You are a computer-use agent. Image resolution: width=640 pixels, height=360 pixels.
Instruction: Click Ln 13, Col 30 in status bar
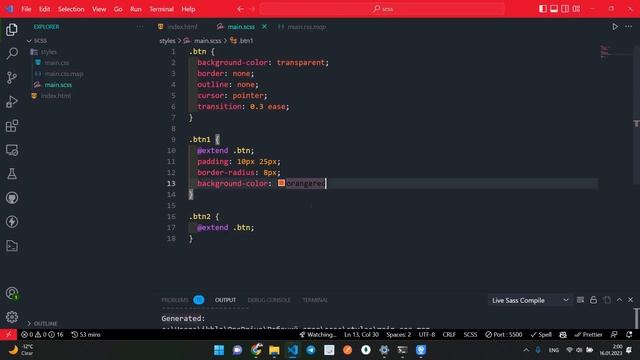click(361, 334)
